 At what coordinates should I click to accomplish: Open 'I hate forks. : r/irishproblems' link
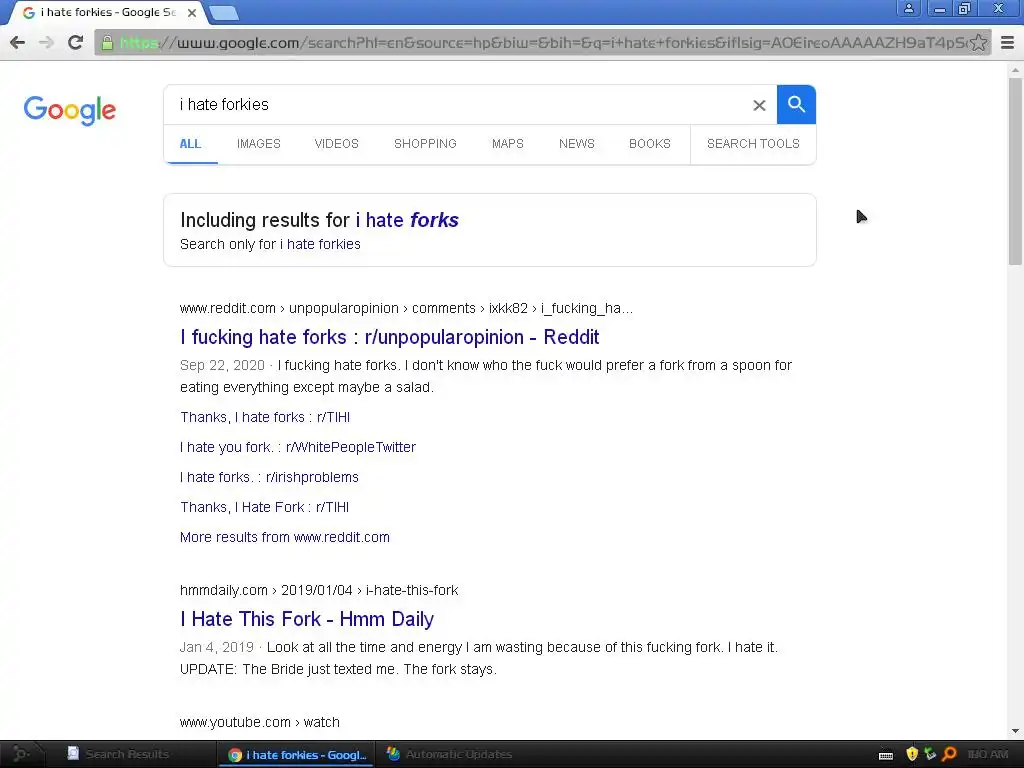point(269,477)
